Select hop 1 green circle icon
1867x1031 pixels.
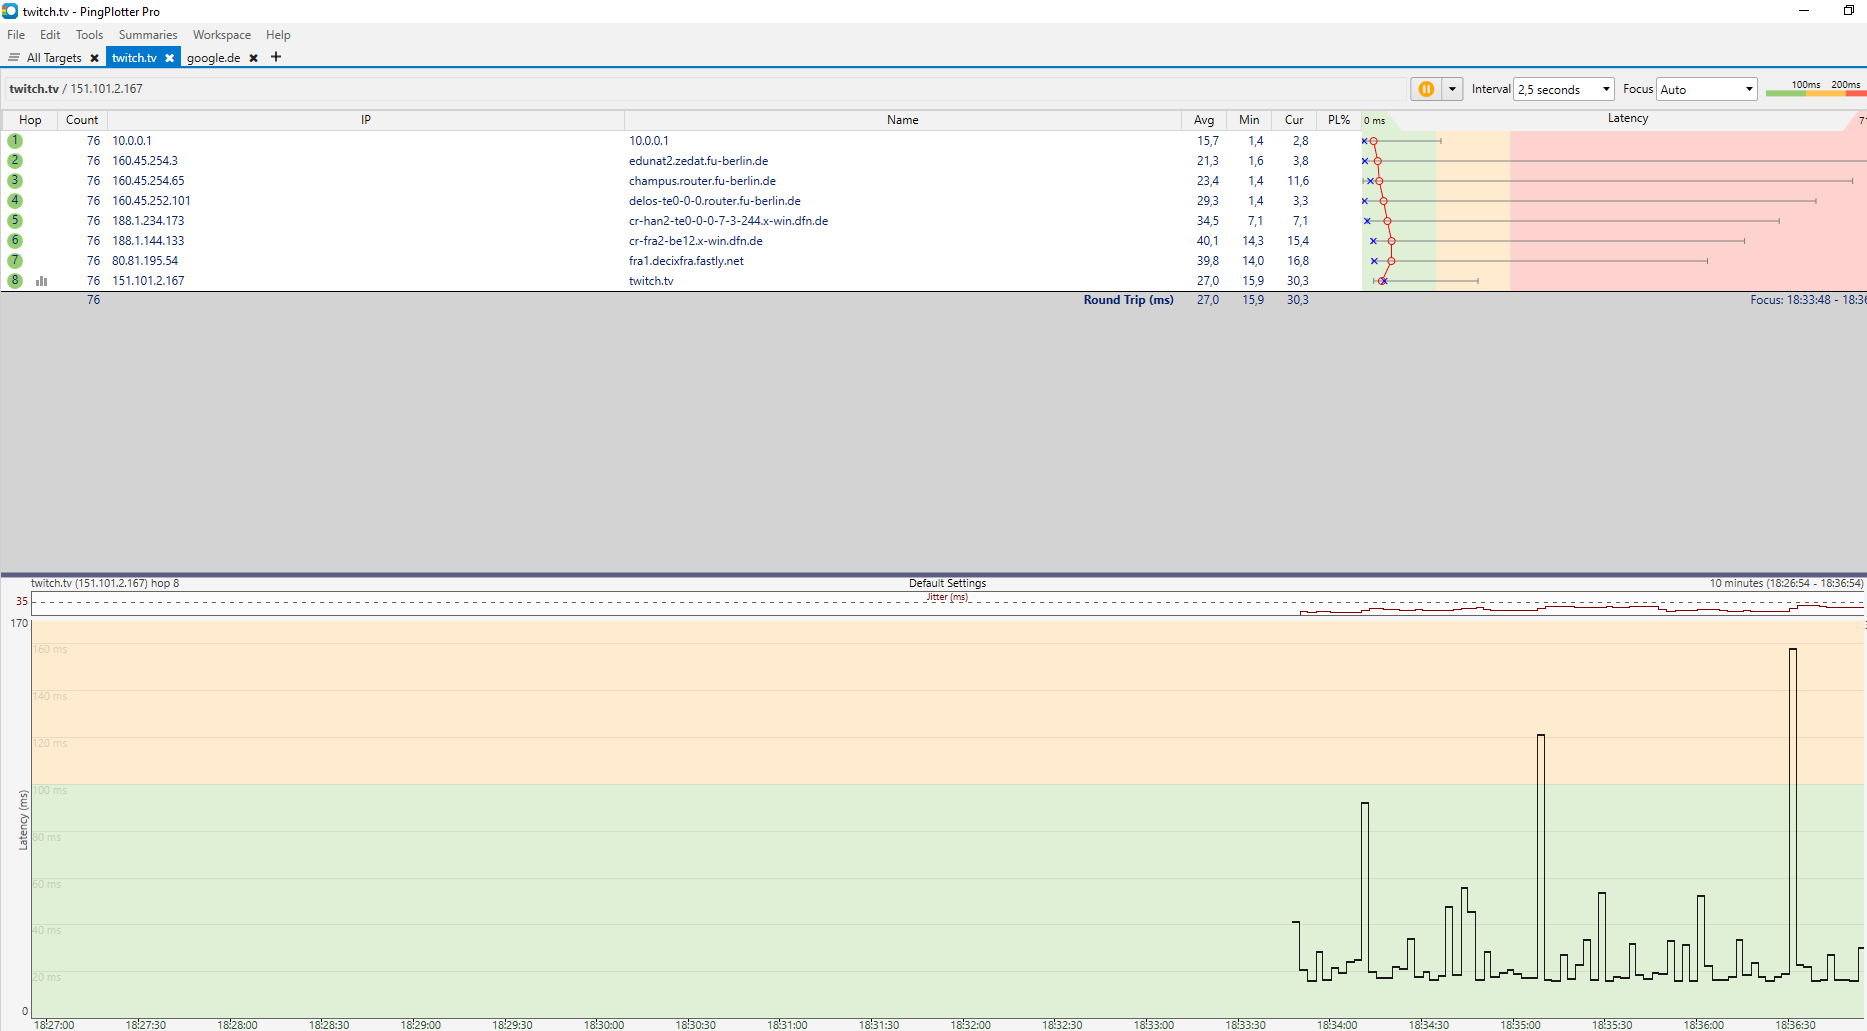pyautogui.click(x=15, y=141)
